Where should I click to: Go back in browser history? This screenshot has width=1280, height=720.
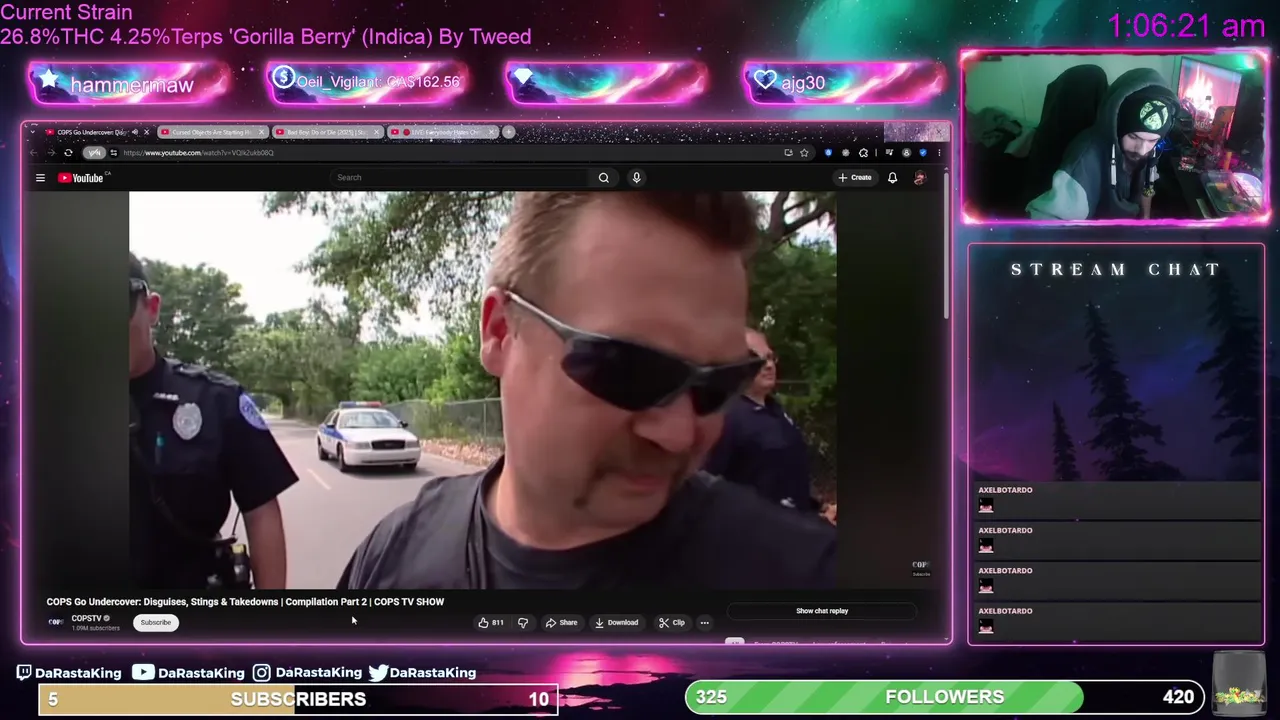point(34,153)
